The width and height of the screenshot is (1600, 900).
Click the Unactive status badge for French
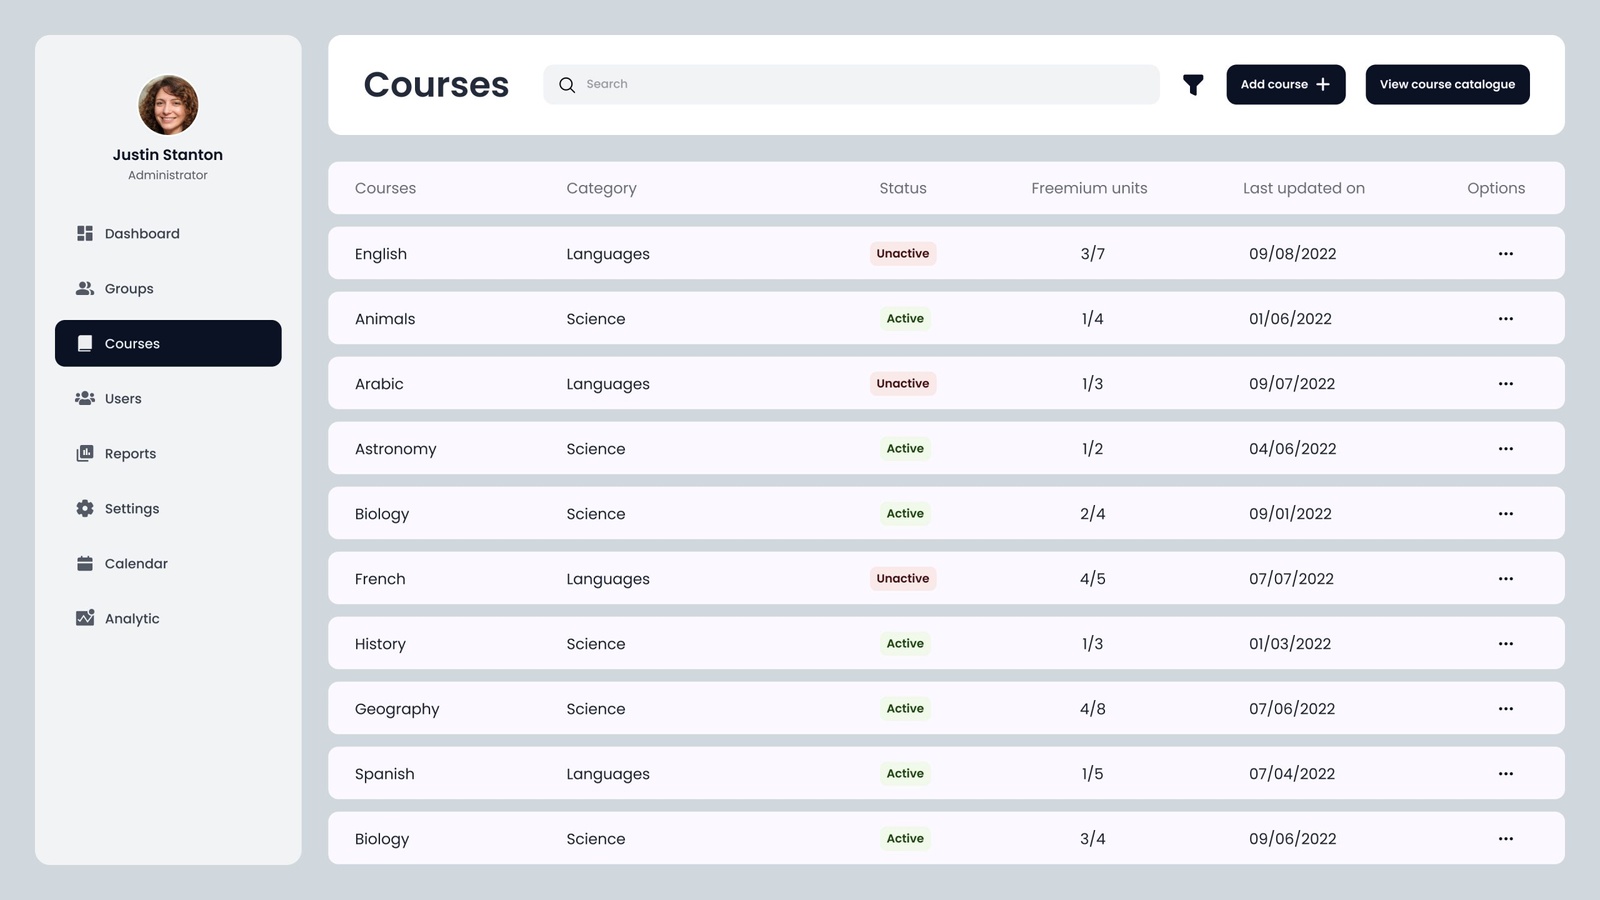click(x=902, y=579)
